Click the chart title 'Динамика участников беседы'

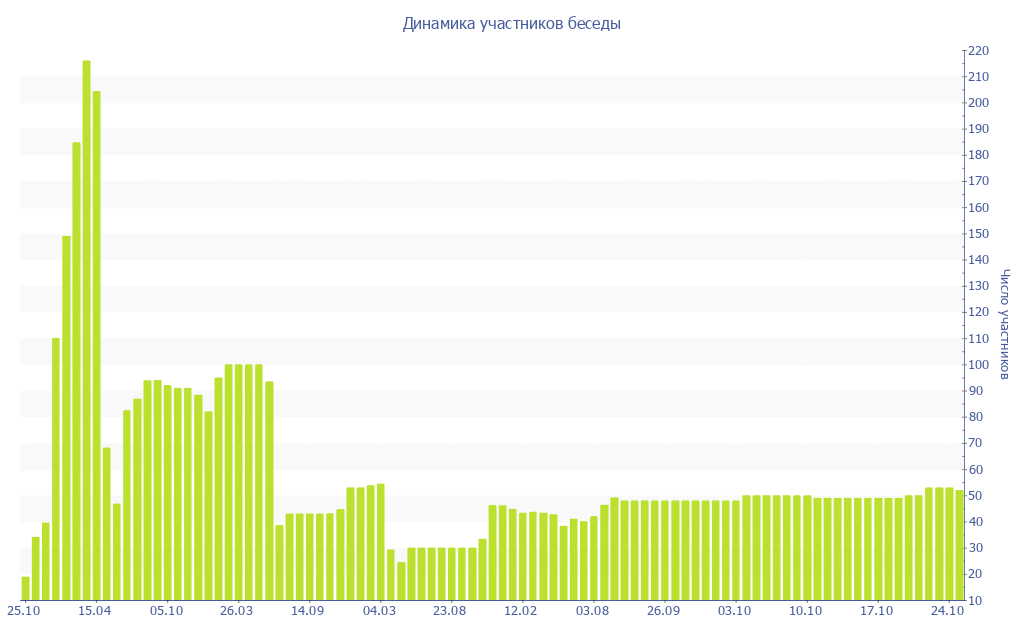click(x=511, y=23)
